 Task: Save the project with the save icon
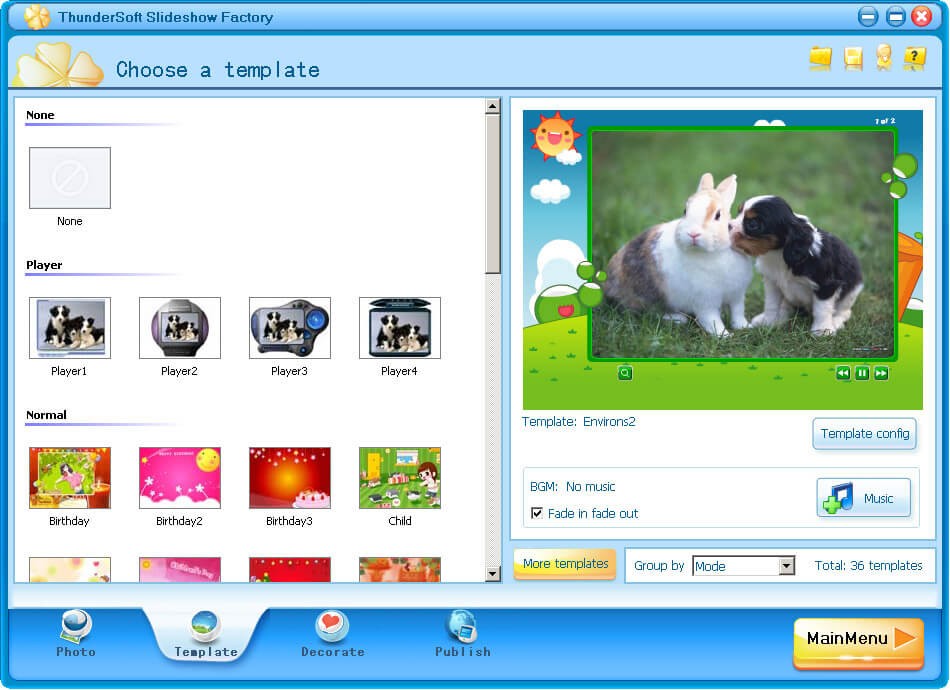point(851,58)
